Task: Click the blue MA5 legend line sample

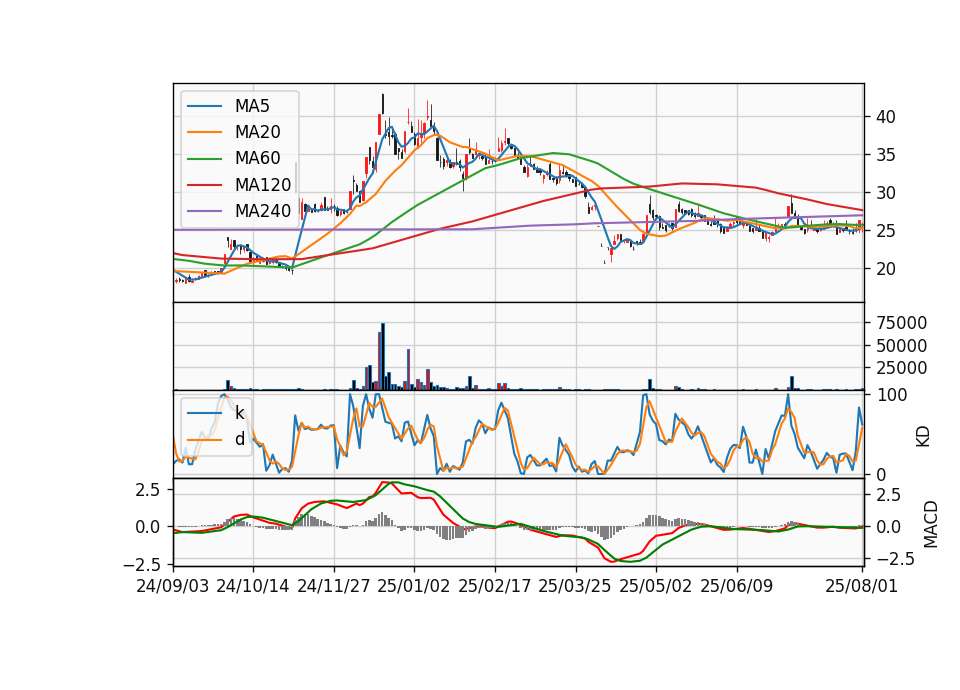Action: 204,106
